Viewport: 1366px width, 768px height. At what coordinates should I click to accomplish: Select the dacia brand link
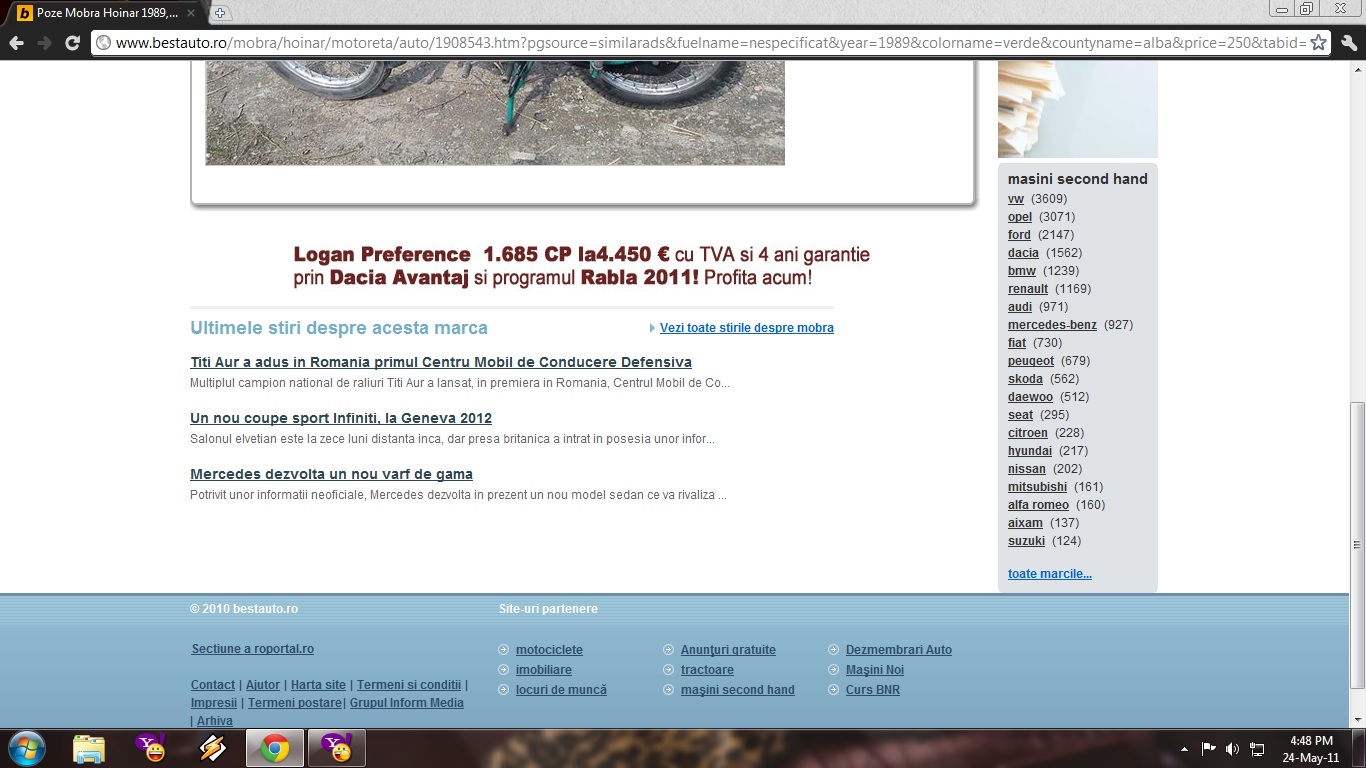1023,253
